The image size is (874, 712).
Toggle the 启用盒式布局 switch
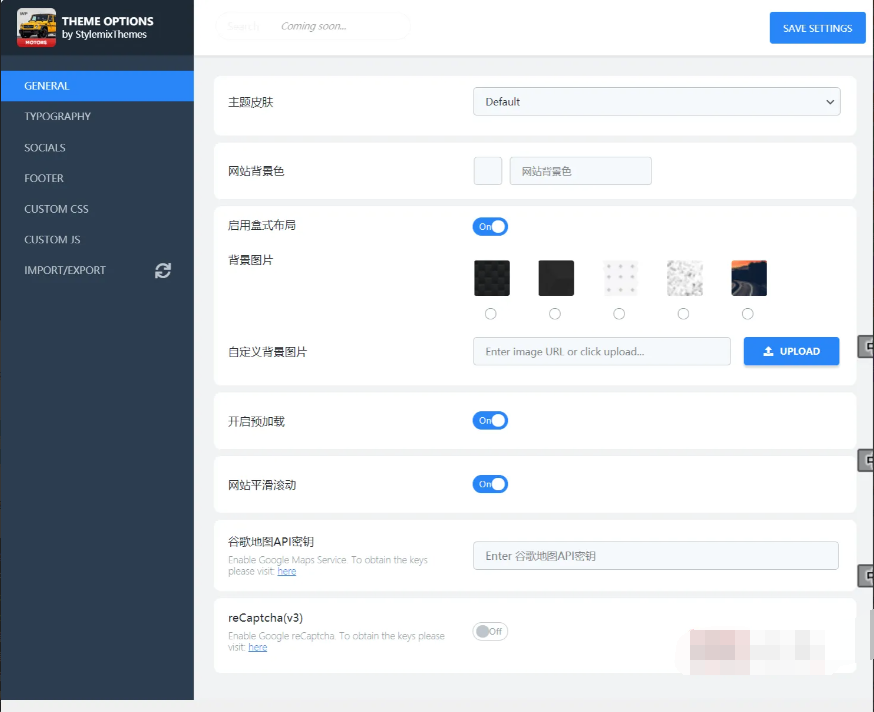[x=490, y=226]
